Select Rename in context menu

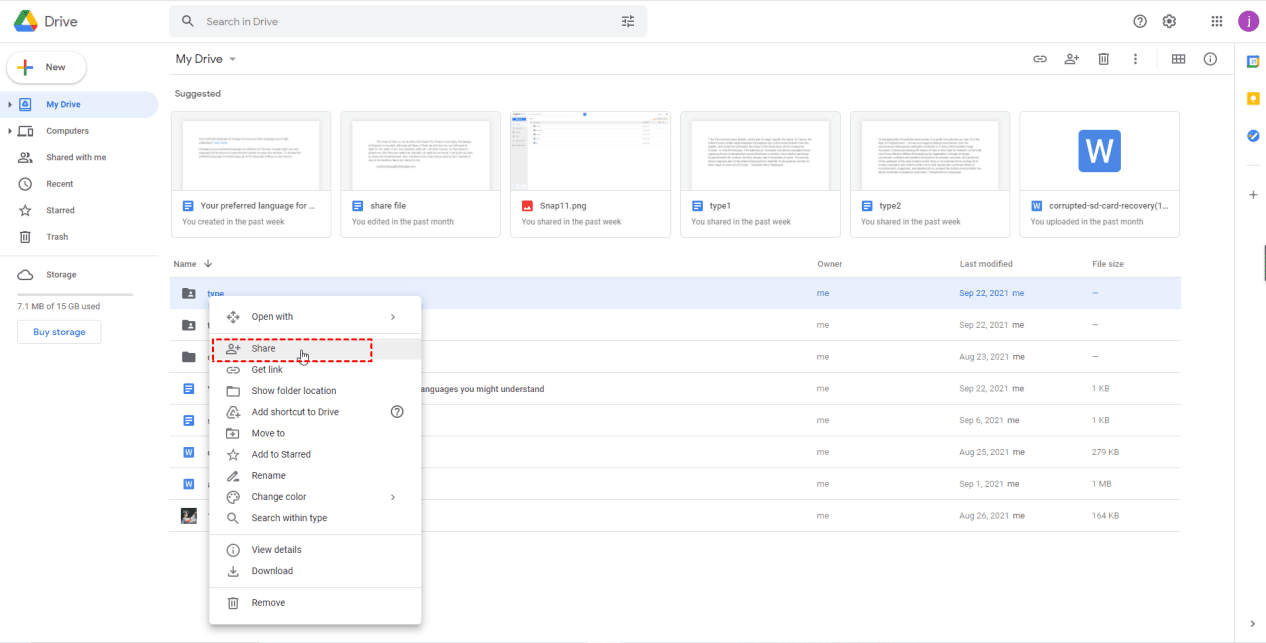[x=315, y=476]
